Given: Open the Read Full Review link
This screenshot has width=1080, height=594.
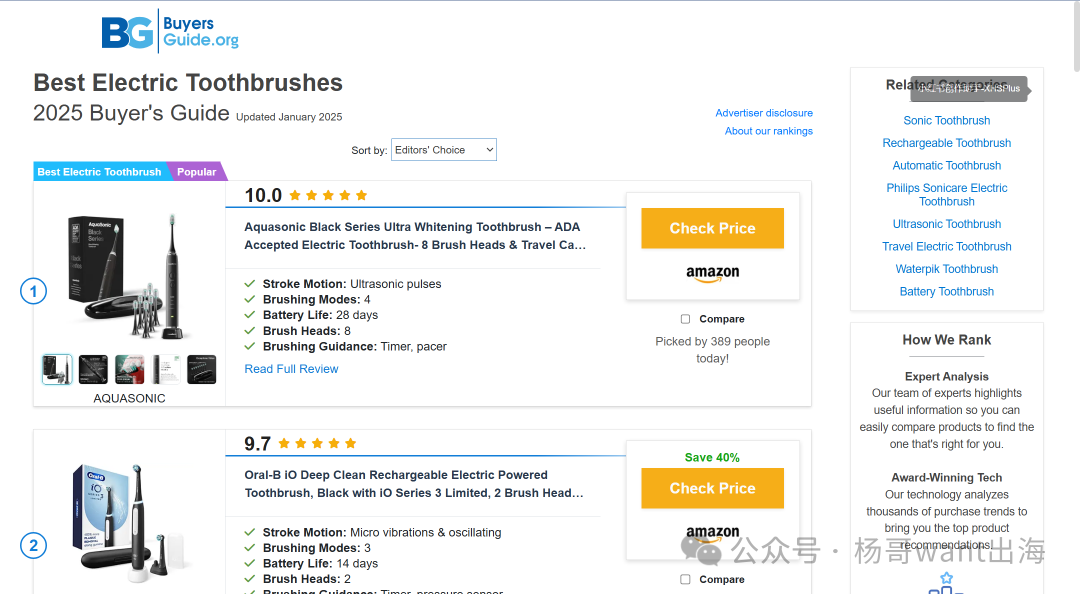Looking at the screenshot, I should click(291, 369).
